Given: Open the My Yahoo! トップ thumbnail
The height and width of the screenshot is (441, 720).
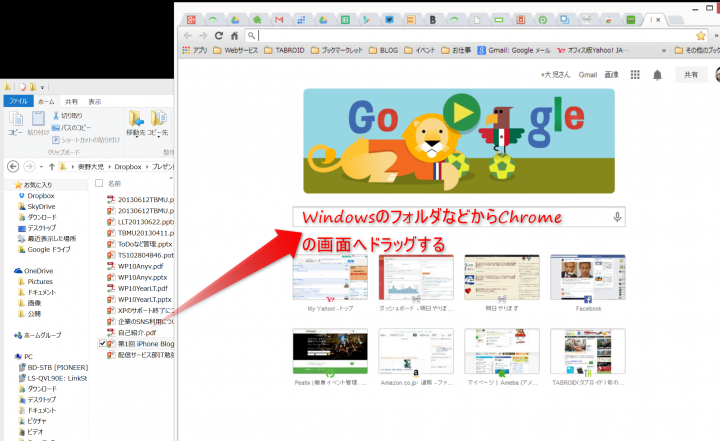Looking at the screenshot, I should (x=330, y=278).
